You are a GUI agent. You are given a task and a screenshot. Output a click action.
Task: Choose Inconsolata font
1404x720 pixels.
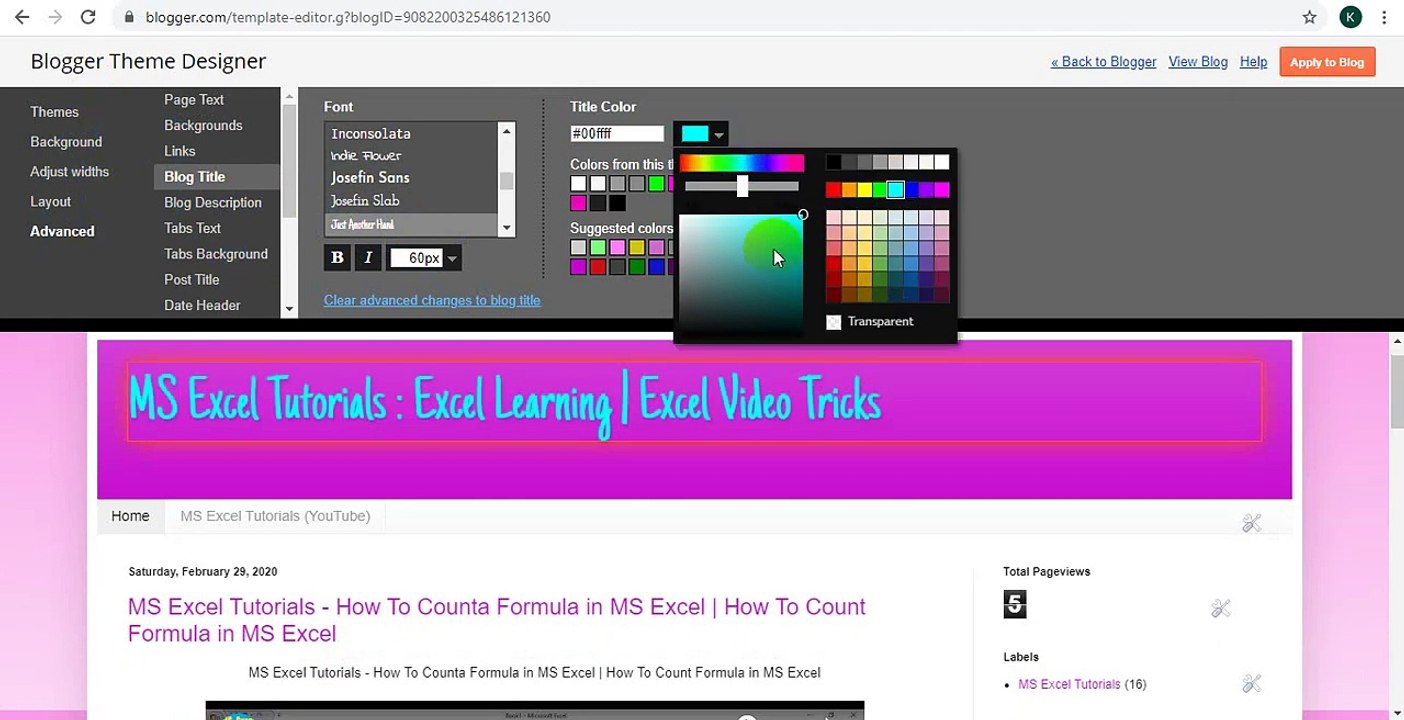tap(371, 134)
